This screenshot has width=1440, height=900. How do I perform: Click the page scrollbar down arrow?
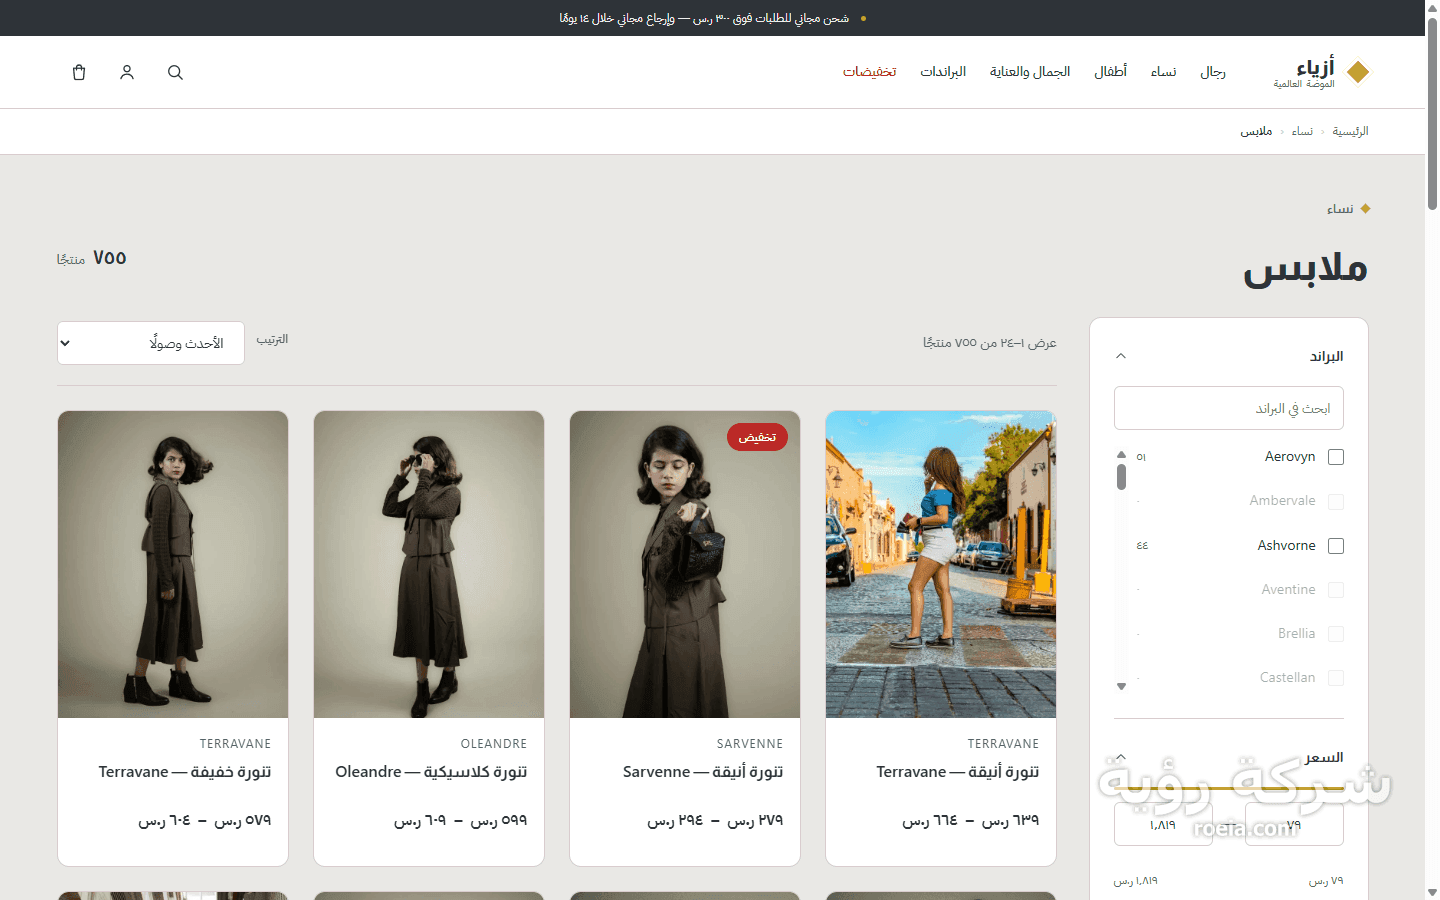(x=1432, y=892)
